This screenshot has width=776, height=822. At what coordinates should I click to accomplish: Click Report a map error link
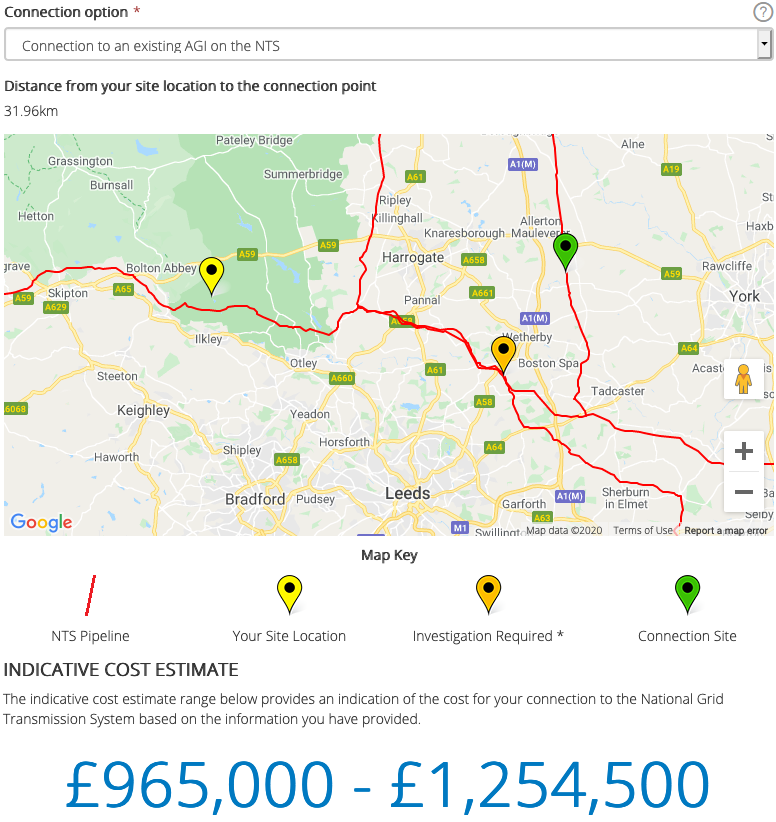(726, 531)
